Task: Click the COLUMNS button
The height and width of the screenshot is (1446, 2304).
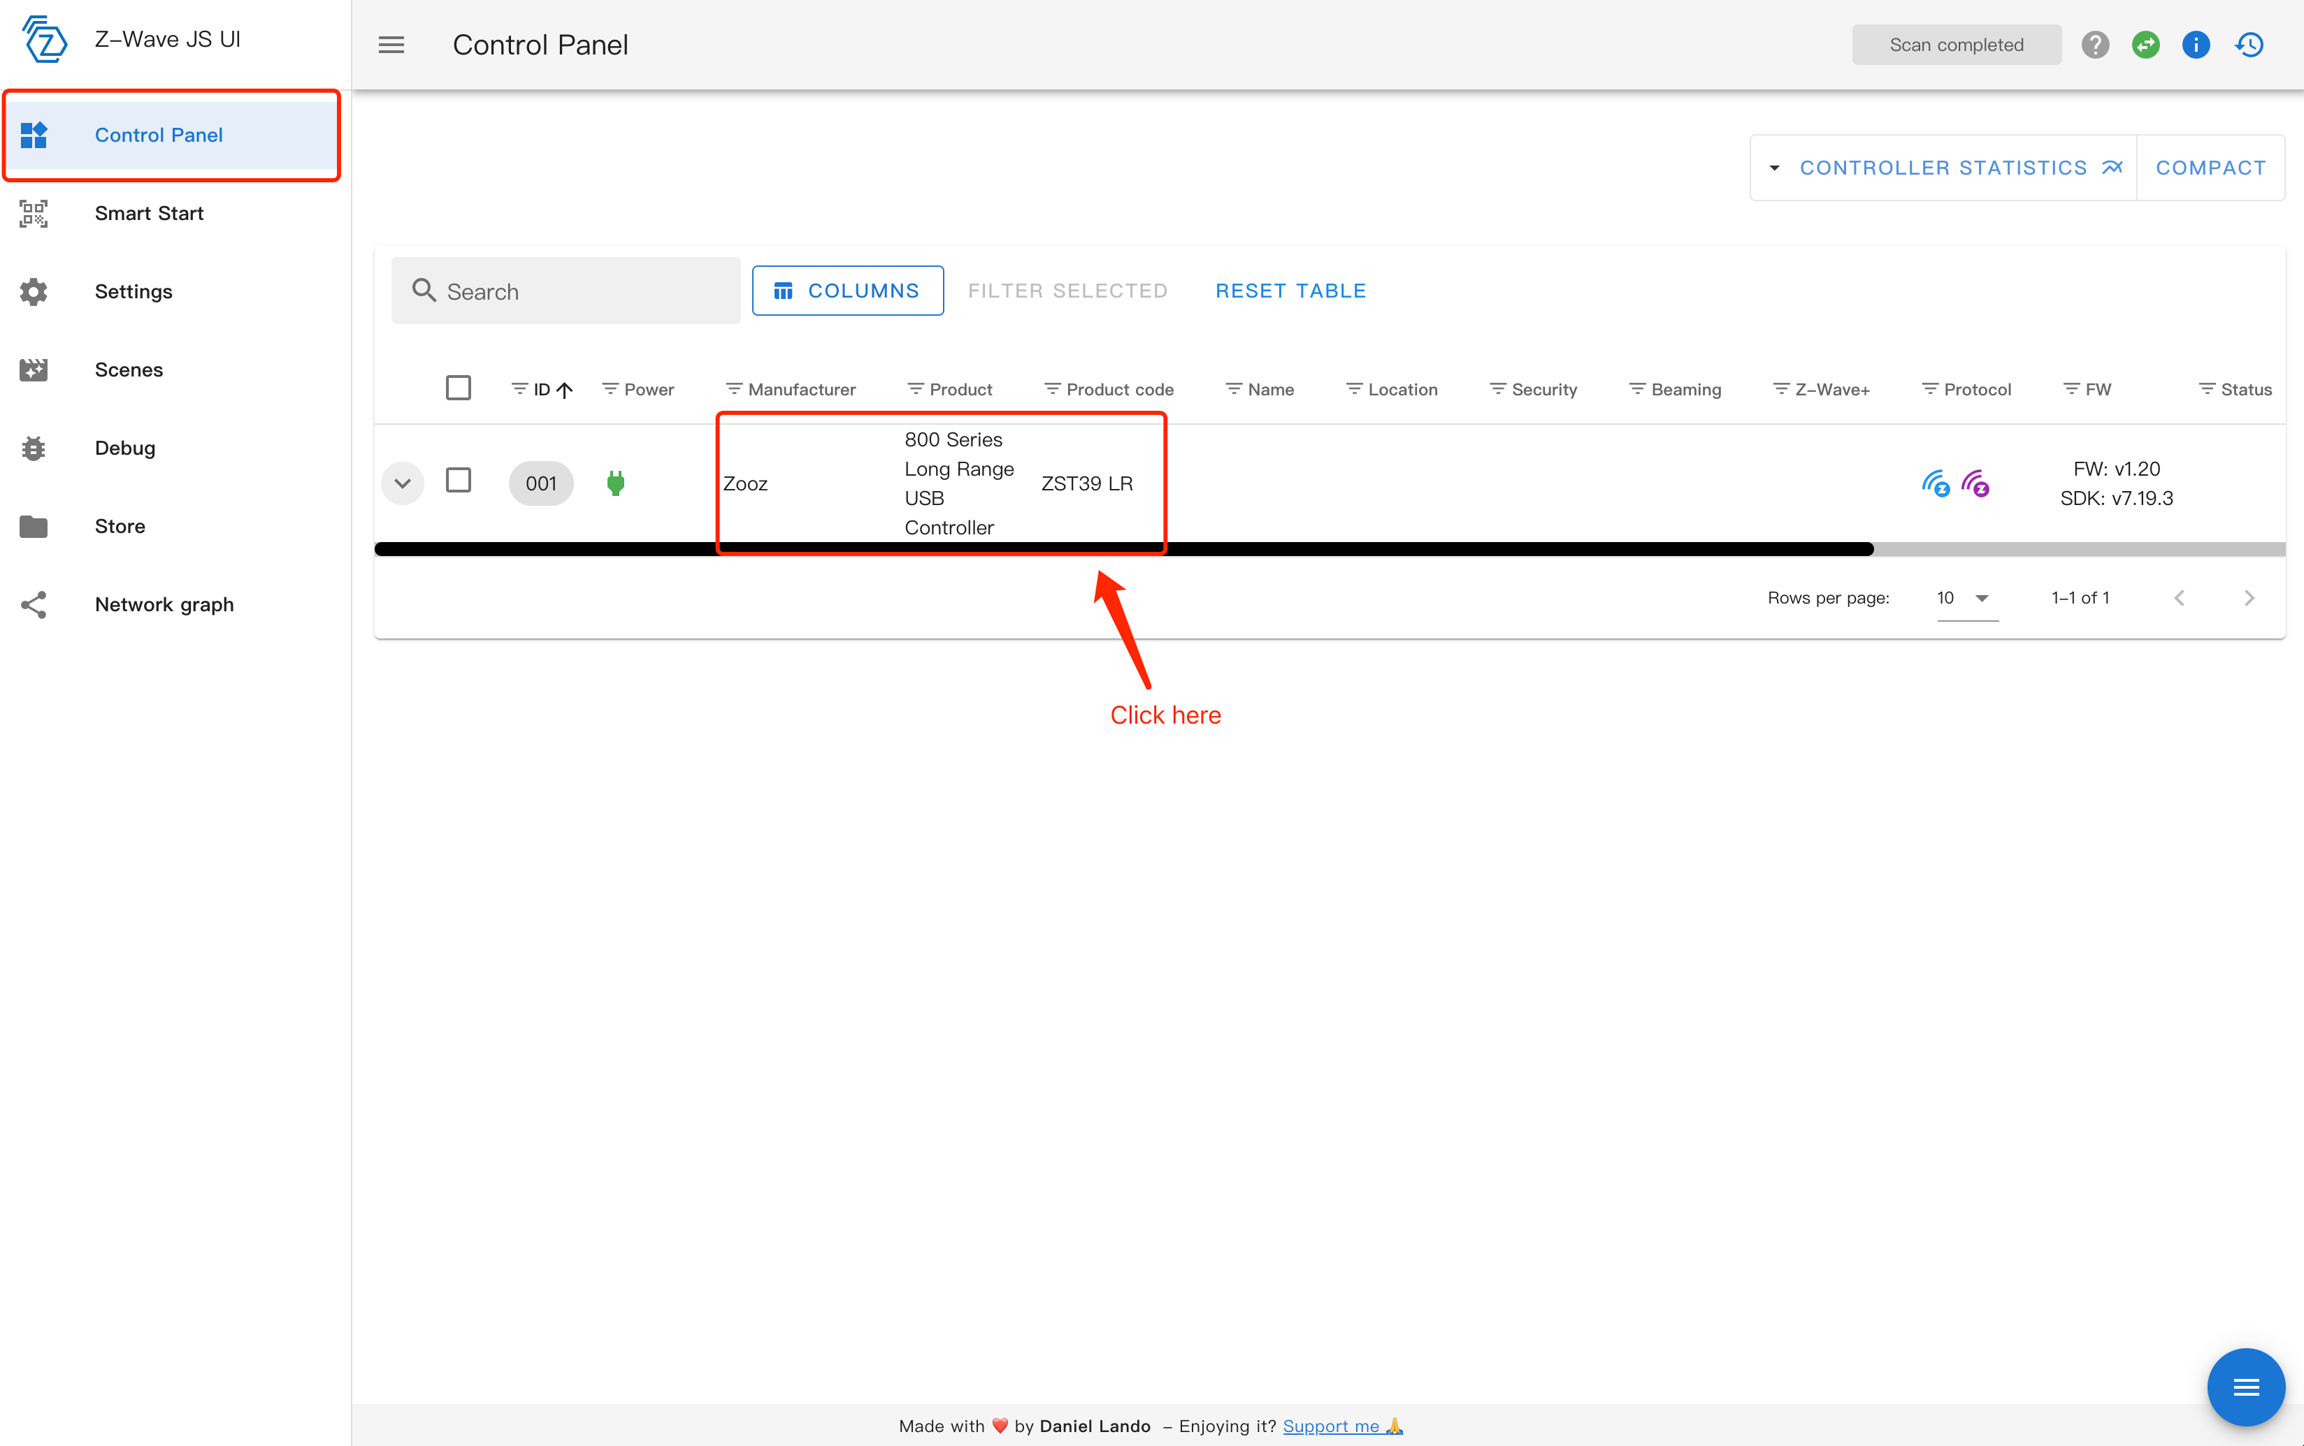Action: pyautogui.click(x=847, y=291)
